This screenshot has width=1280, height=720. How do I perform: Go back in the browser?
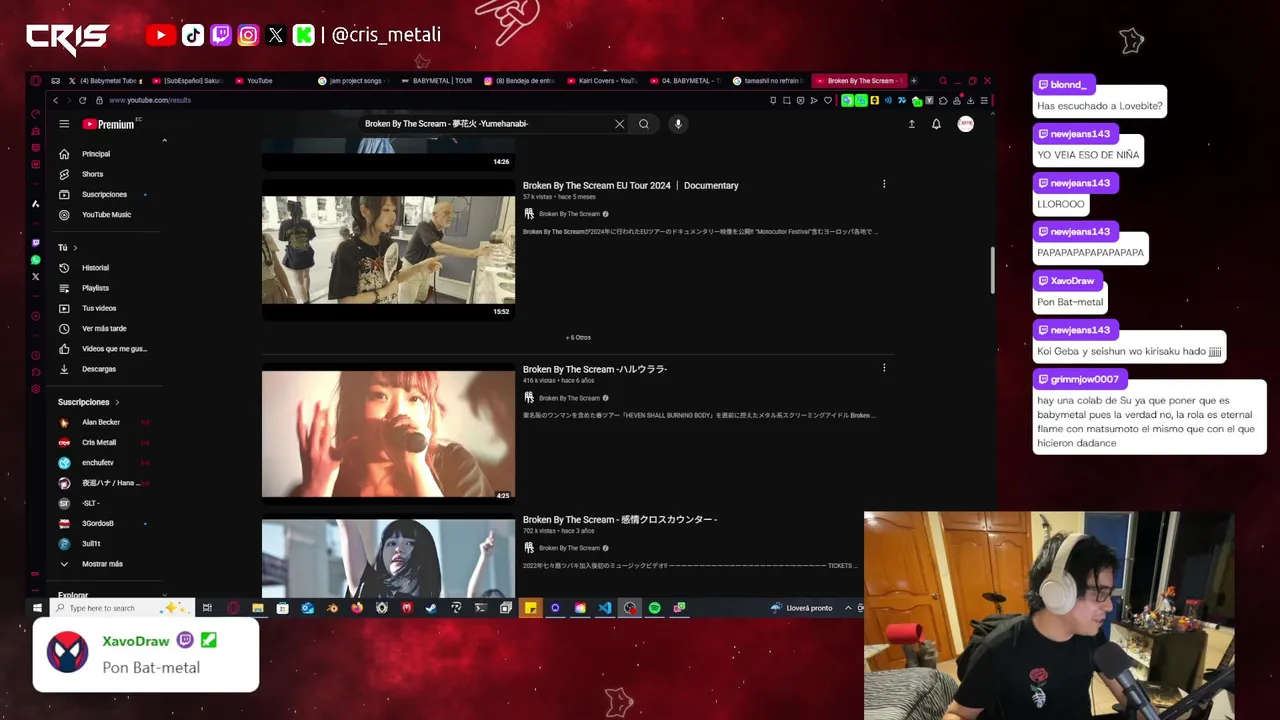coord(56,100)
